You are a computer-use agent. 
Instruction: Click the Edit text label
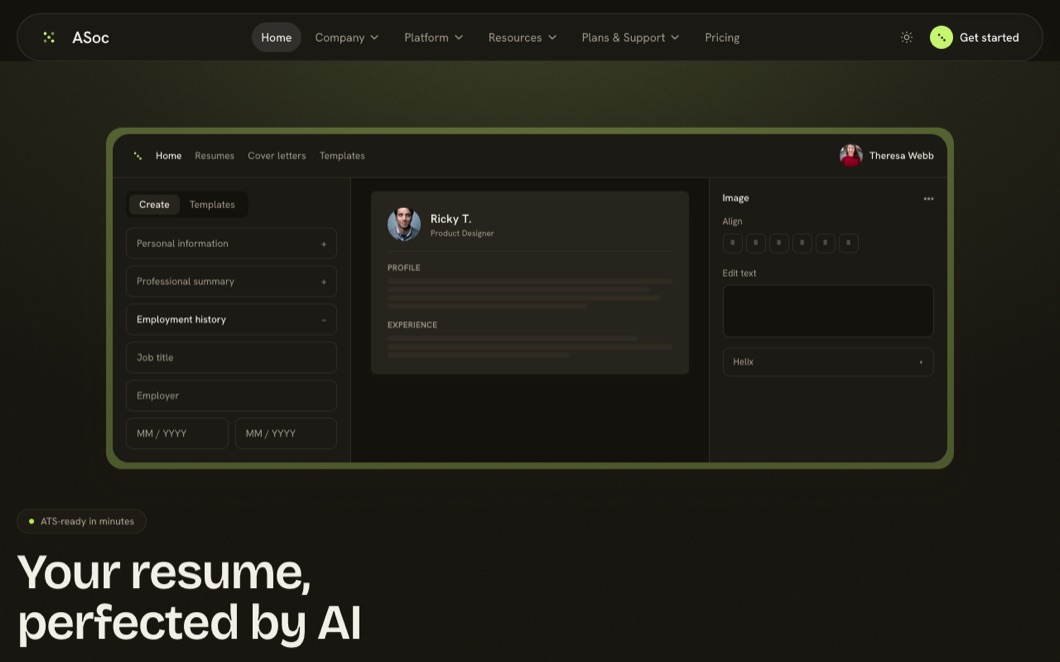739,273
